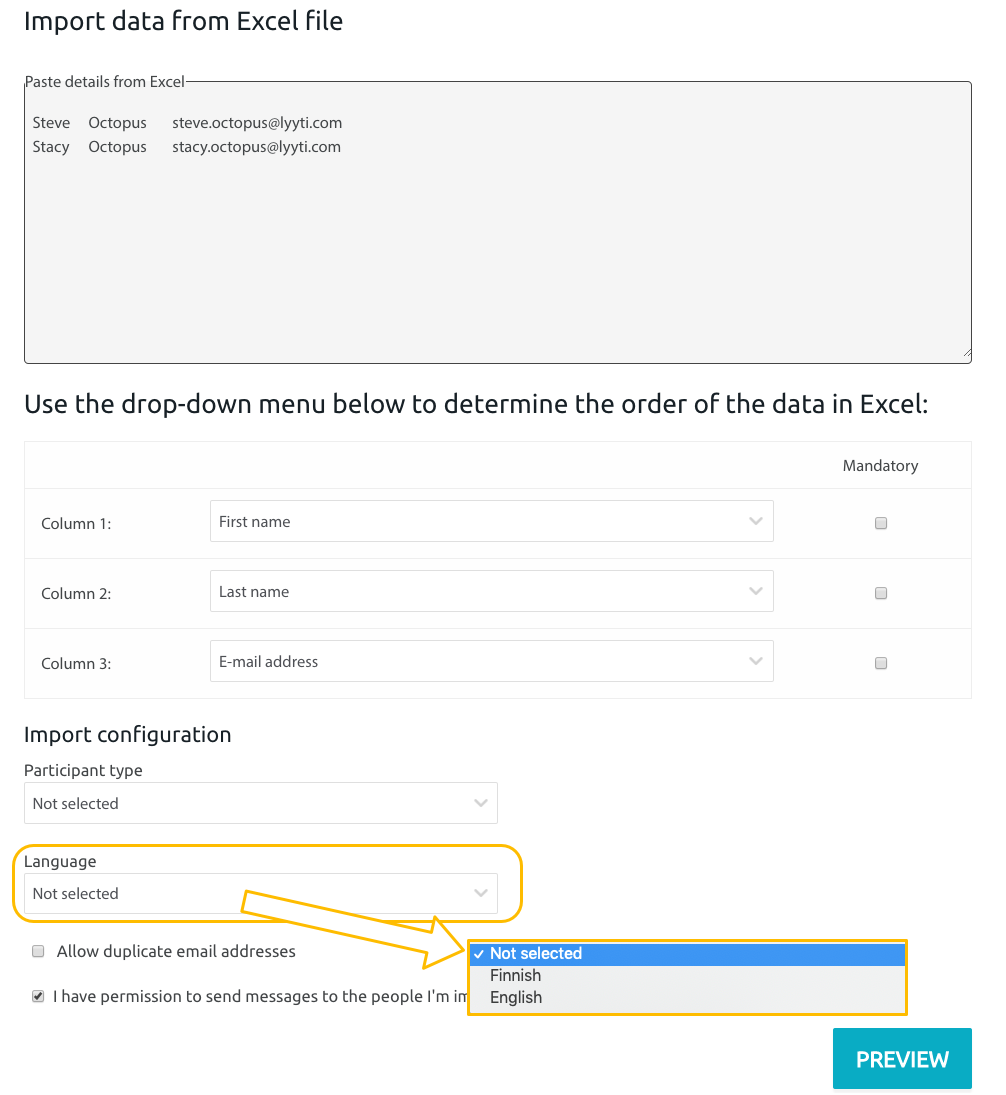1006x1095 pixels.
Task: Tick Mandatory checkbox for Column 2
Action: click(881, 593)
